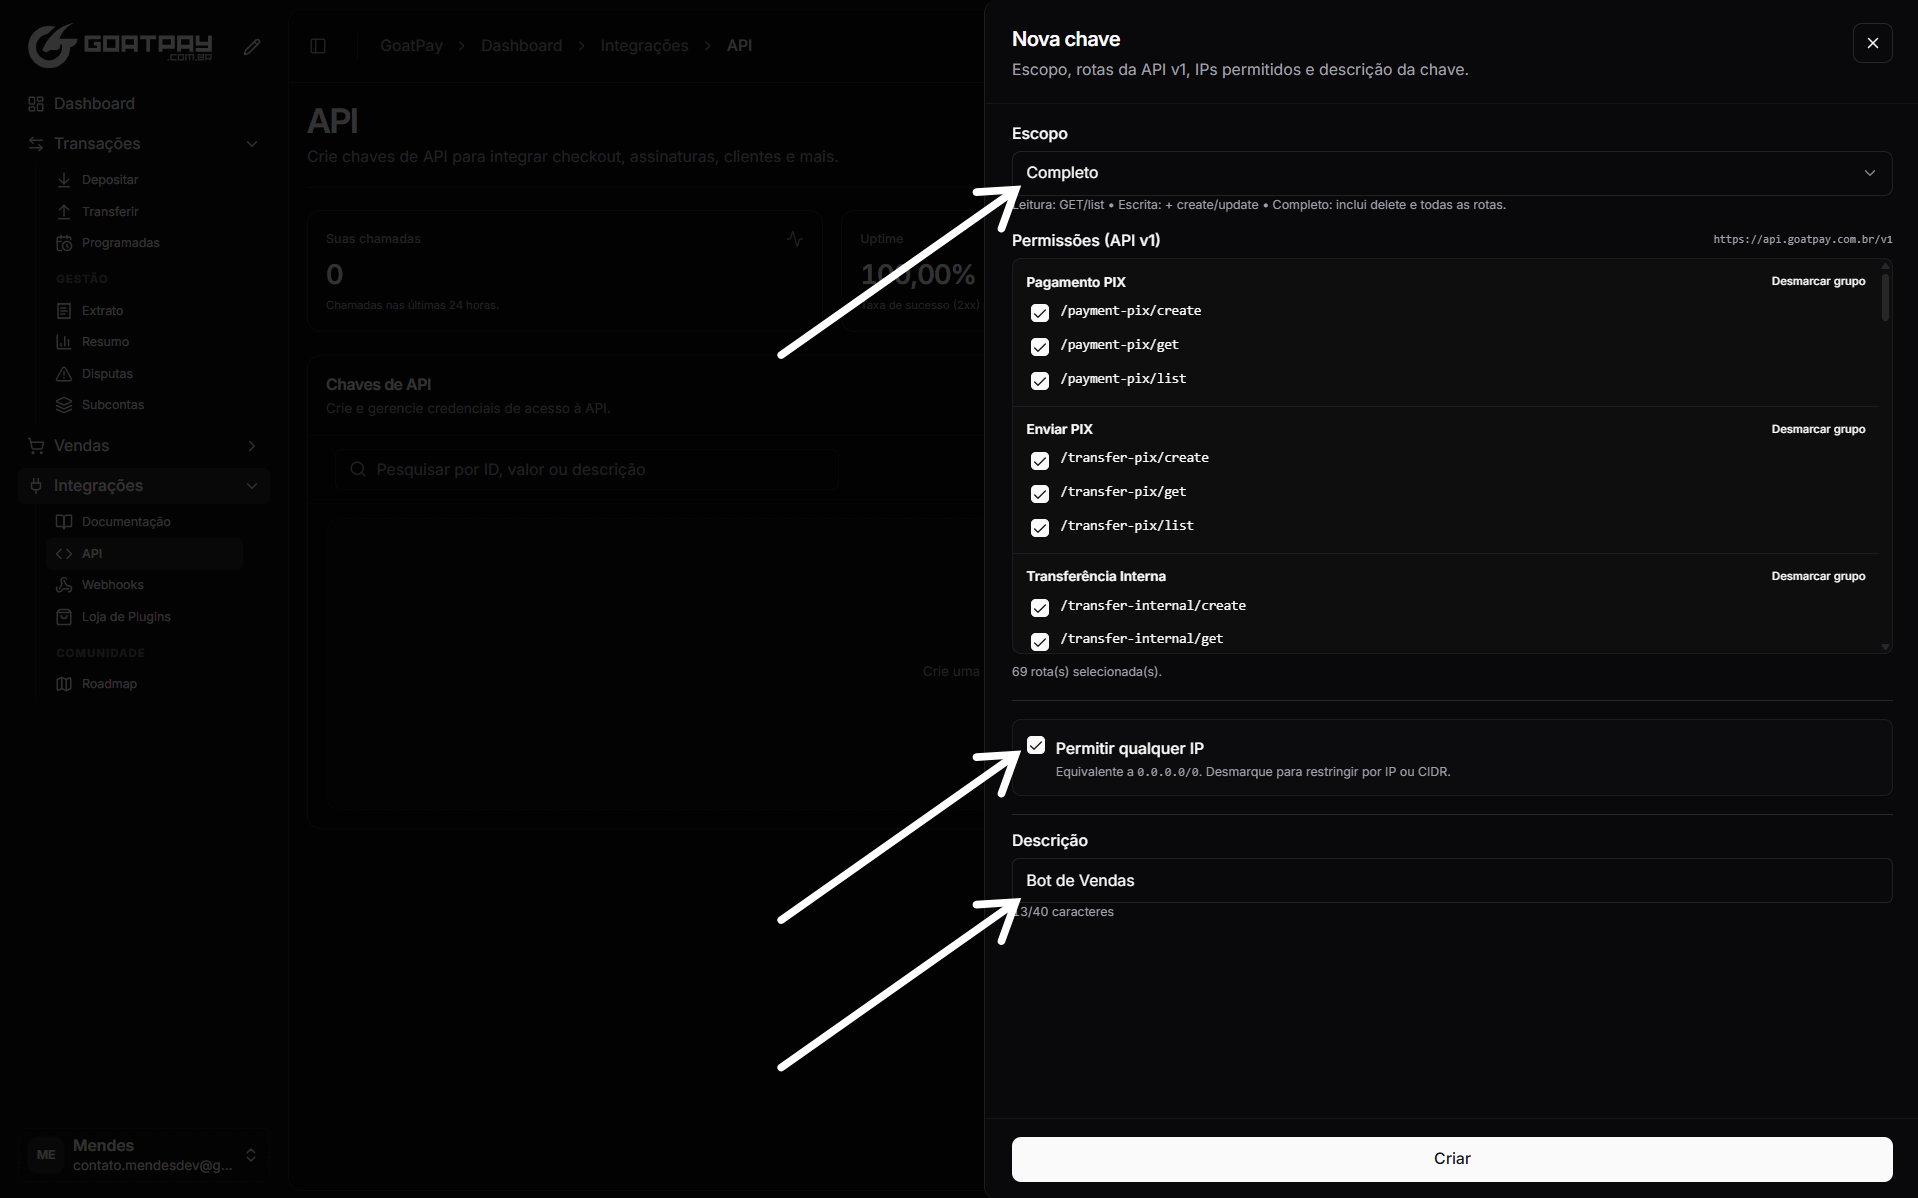Expand the Vendas section chevron
Image resolution: width=1918 pixels, height=1198 pixels.
(x=252, y=446)
